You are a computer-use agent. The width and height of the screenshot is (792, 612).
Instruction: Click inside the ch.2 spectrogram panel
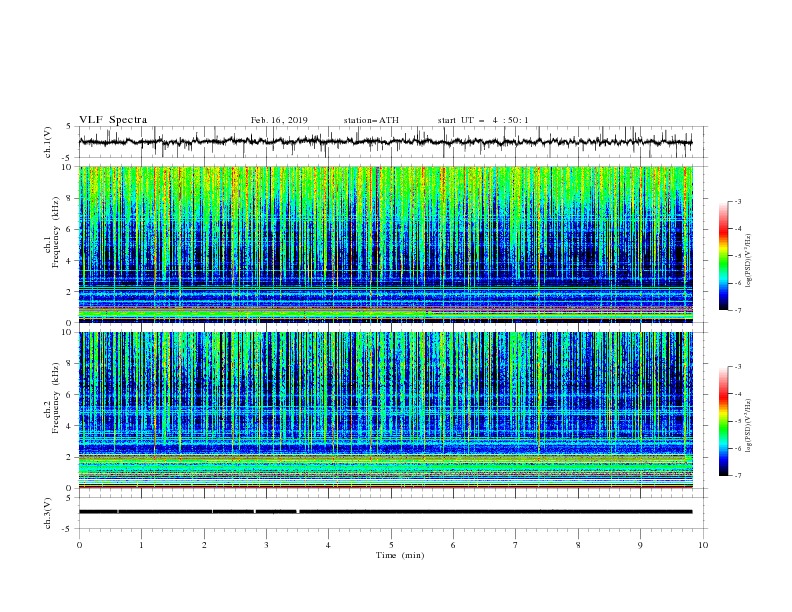coord(386,410)
